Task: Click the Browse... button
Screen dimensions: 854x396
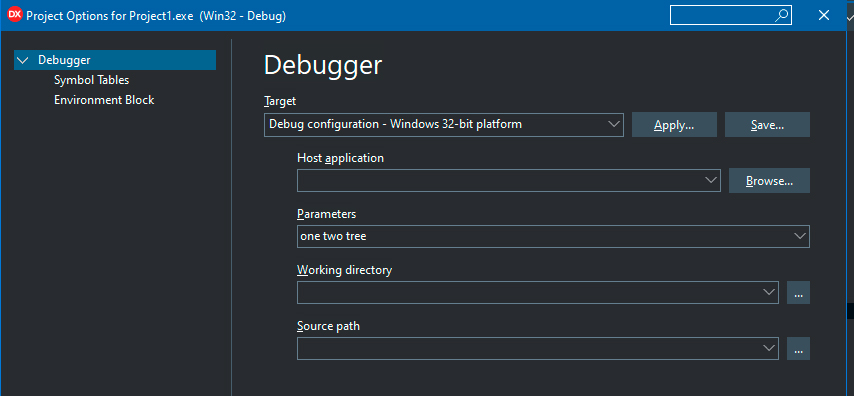Action: pos(769,181)
